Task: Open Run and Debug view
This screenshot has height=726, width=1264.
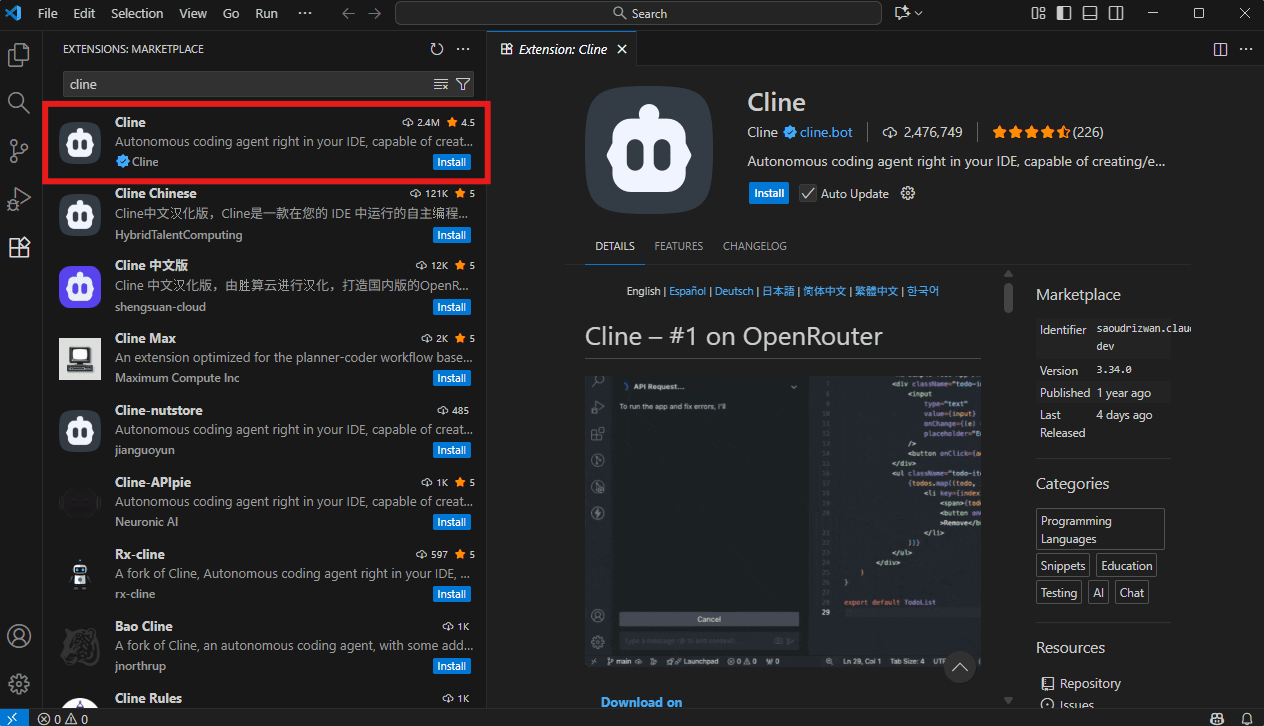Action: (x=19, y=199)
